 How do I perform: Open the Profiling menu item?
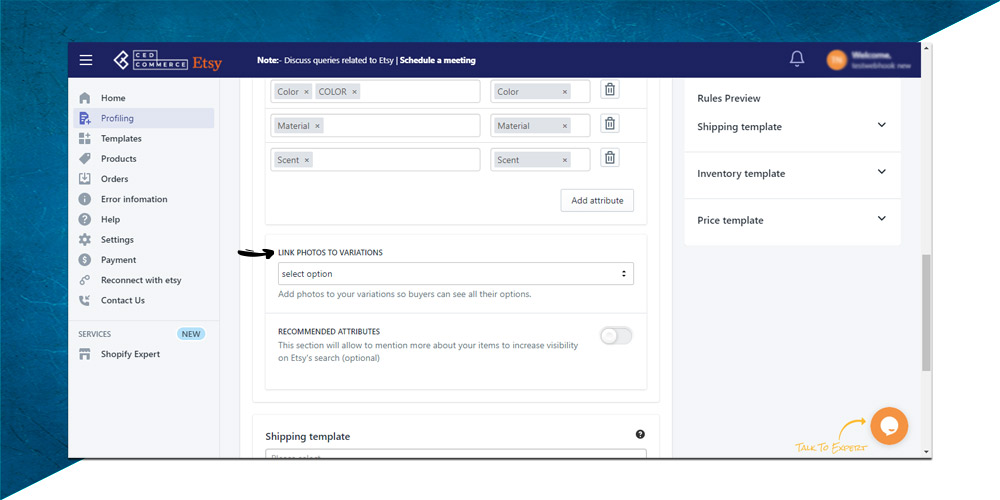click(x=117, y=118)
